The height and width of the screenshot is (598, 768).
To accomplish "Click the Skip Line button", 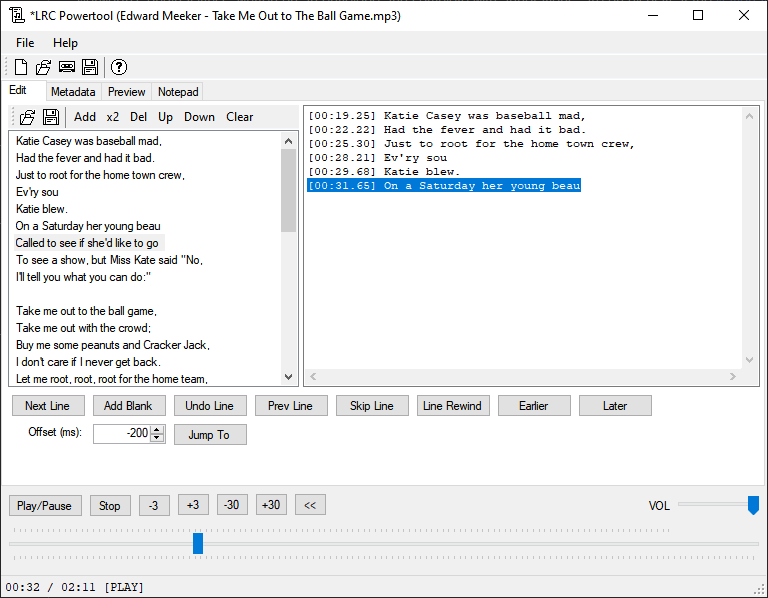I will 372,406.
